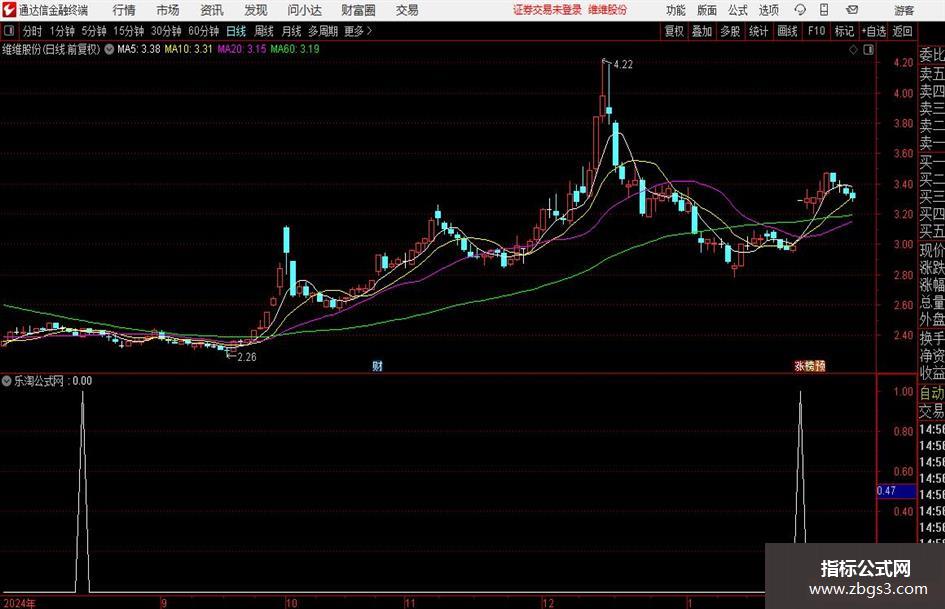This screenshot has height=609, width=945.
Task: Open the 行情 menu
Action: (x=124, y=10)
